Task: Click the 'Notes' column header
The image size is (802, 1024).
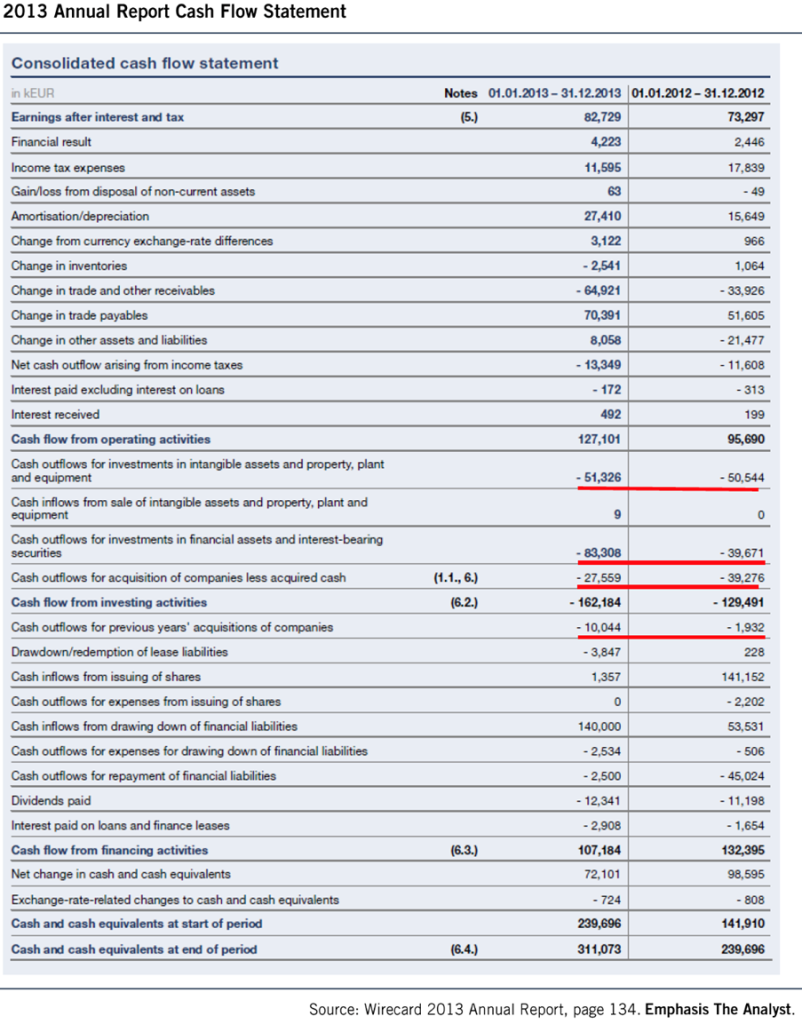Action: [x=460, y=93]
